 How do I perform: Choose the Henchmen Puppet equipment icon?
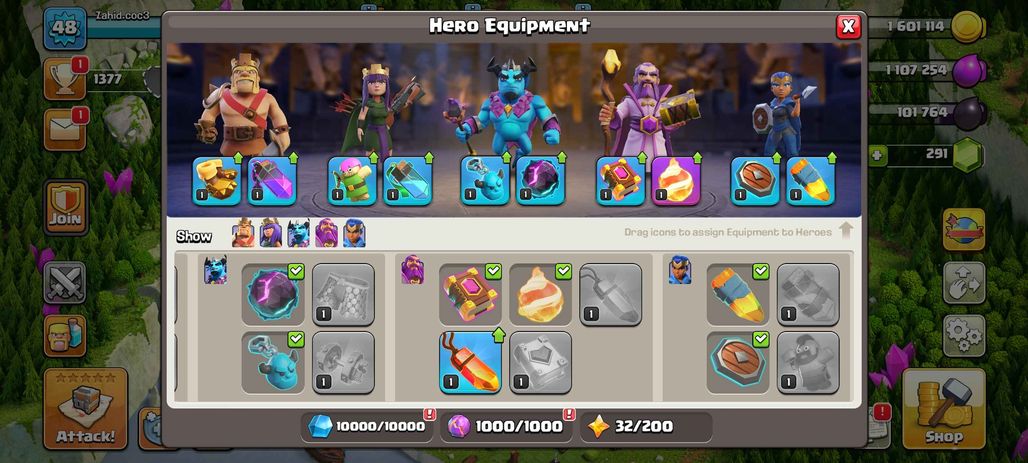273,362
